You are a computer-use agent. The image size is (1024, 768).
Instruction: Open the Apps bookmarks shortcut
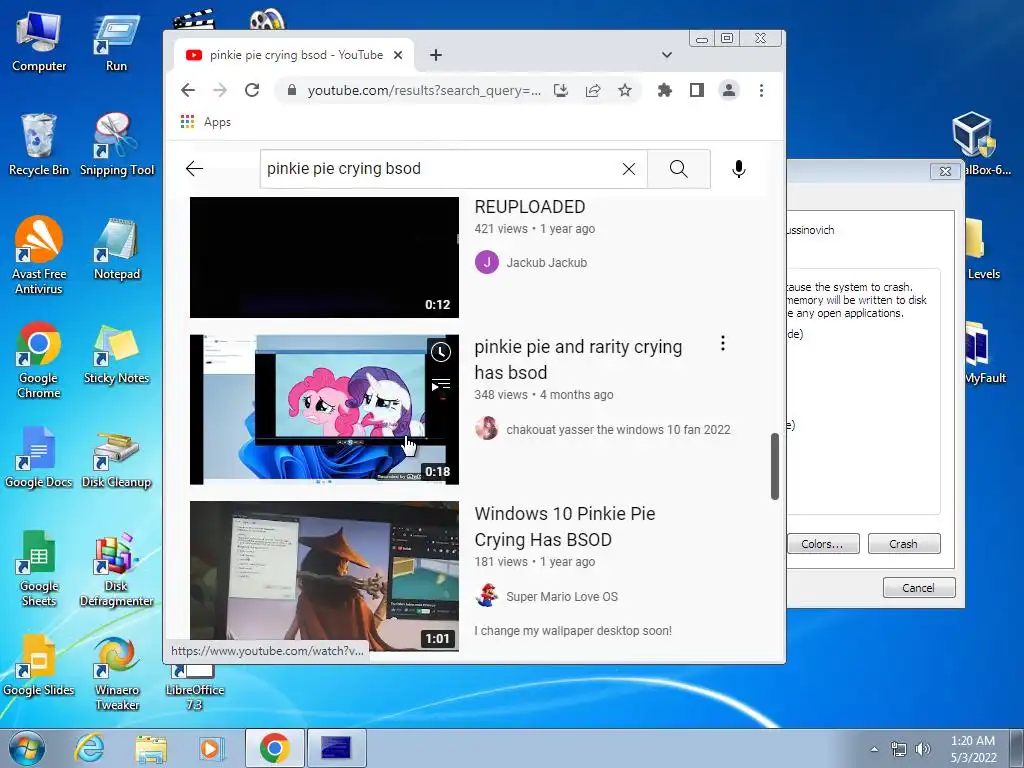click(205, 122)
